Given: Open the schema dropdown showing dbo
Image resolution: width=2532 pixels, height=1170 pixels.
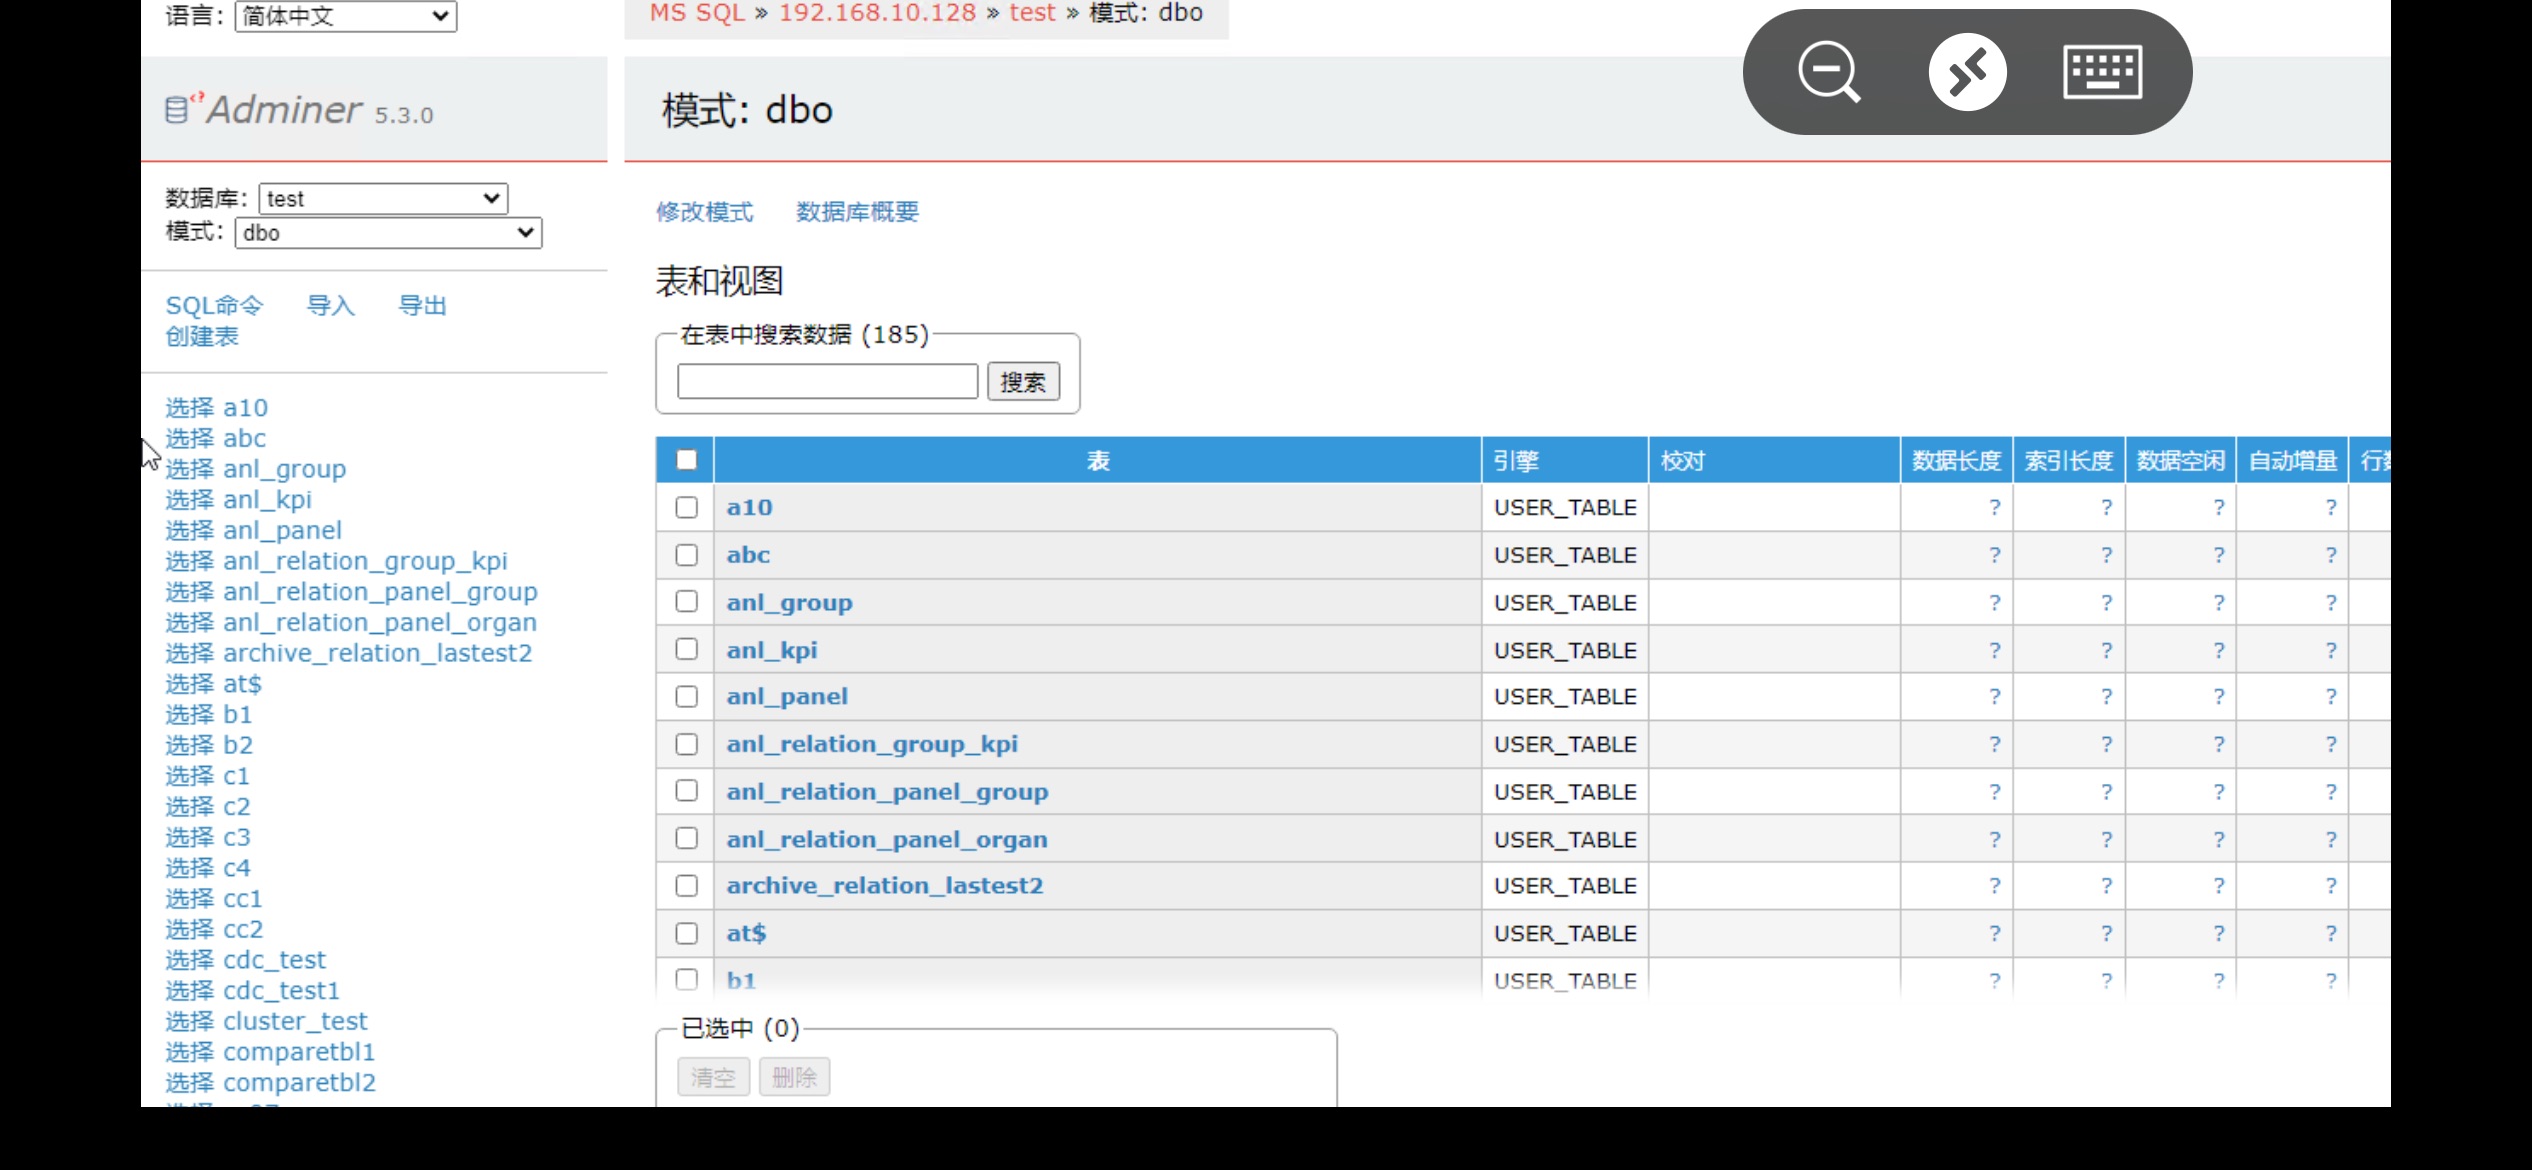Looking at the screenshot, I should 388,233.
